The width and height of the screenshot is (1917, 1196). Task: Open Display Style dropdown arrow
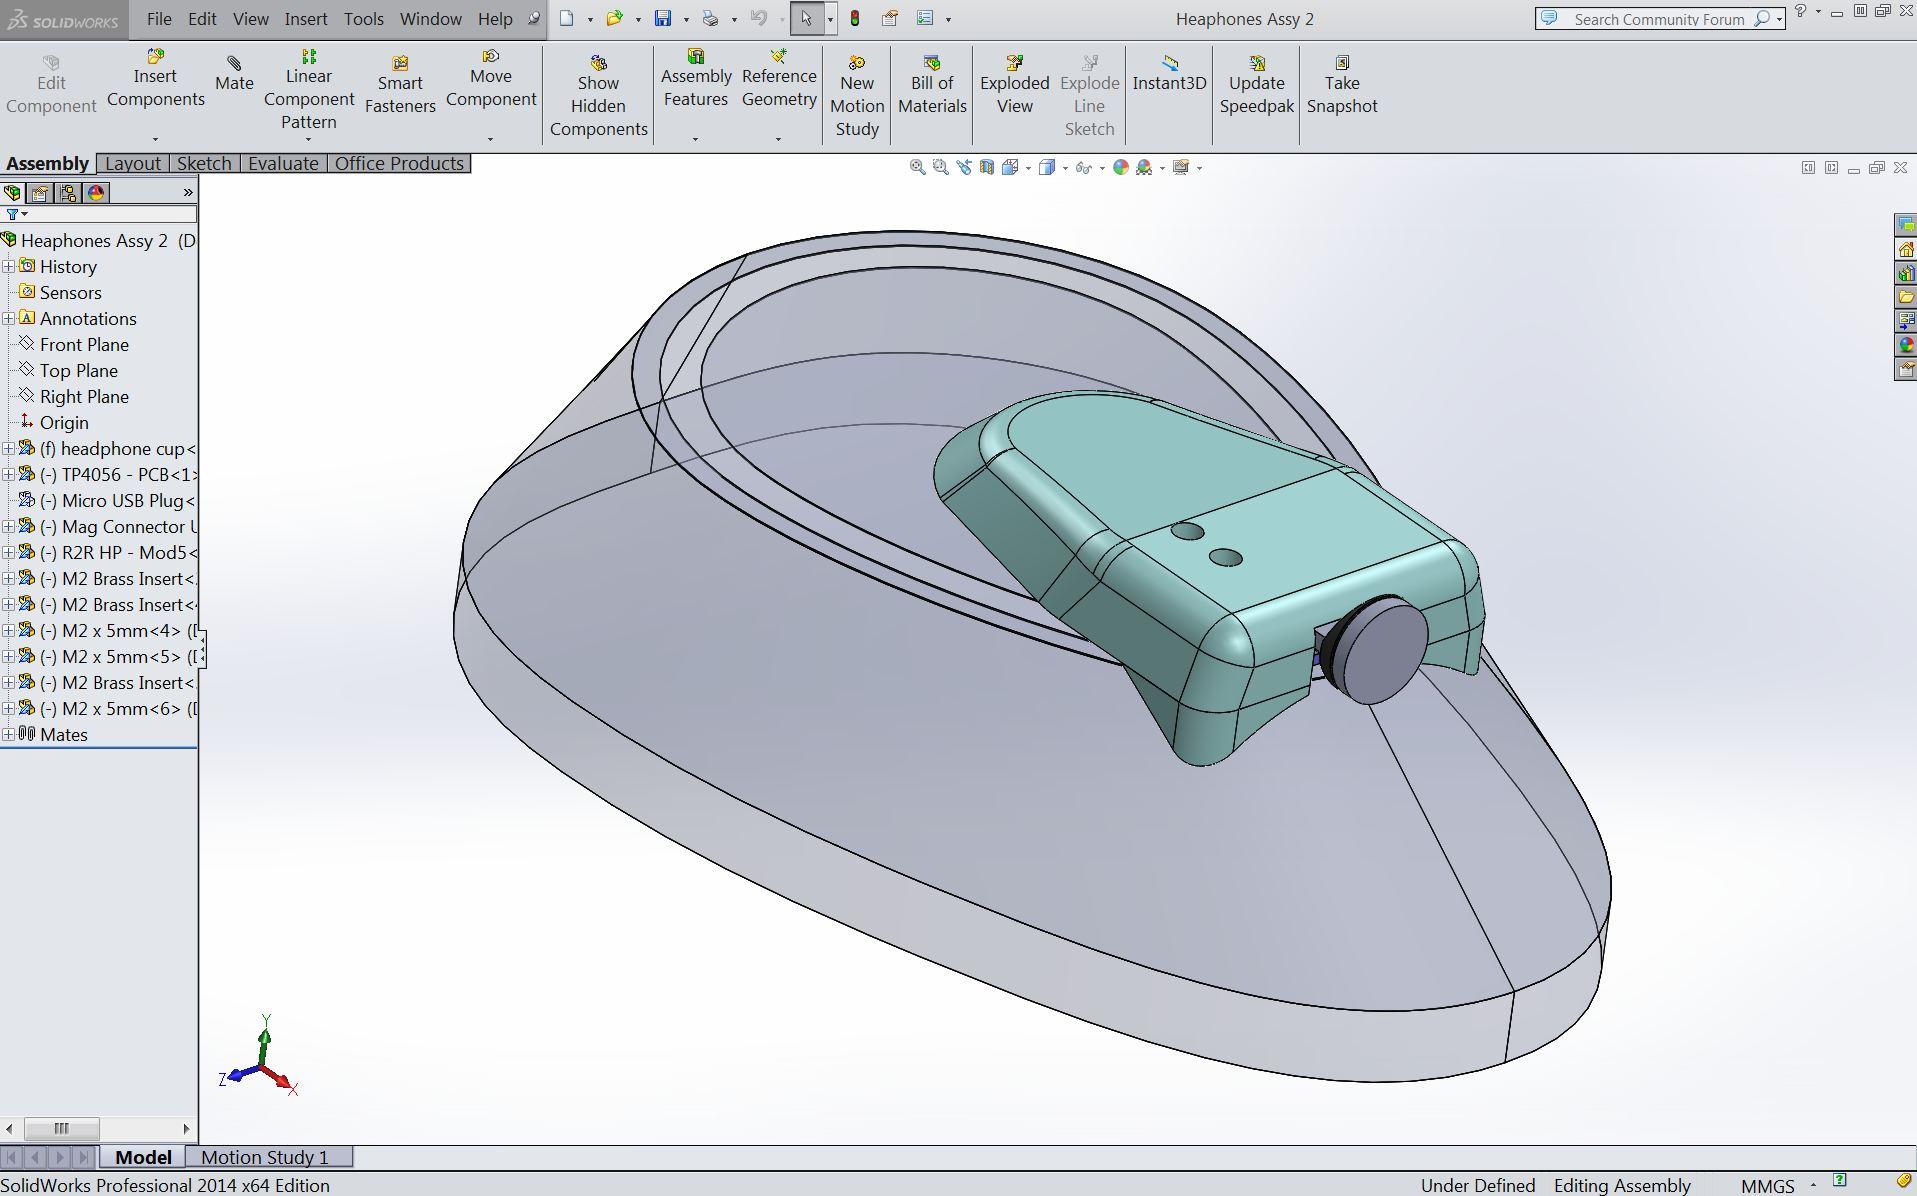(1065, 168)
